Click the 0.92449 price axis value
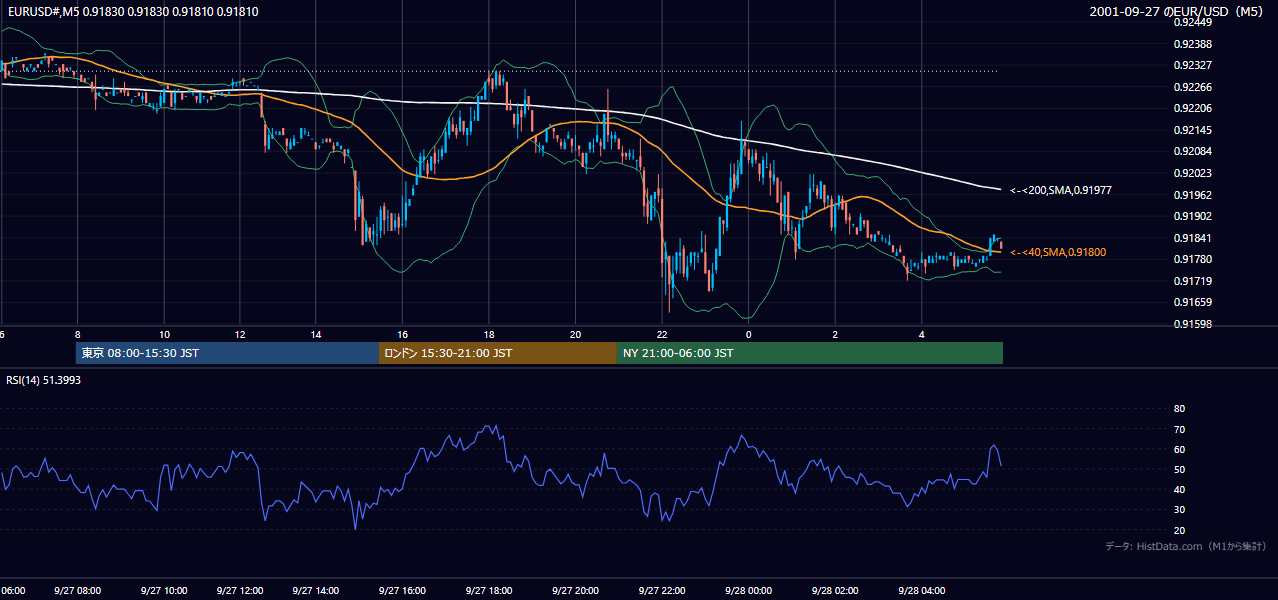Screen dimensions: 1278x600 (1191, 22)
